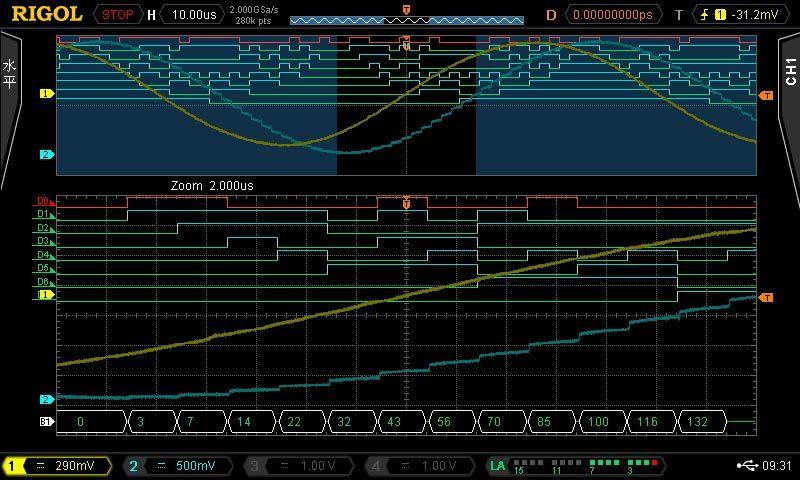Viewport: 800px width, 480px height.
Task: Enable channel 3 at 1.00V
Action: 296,466
